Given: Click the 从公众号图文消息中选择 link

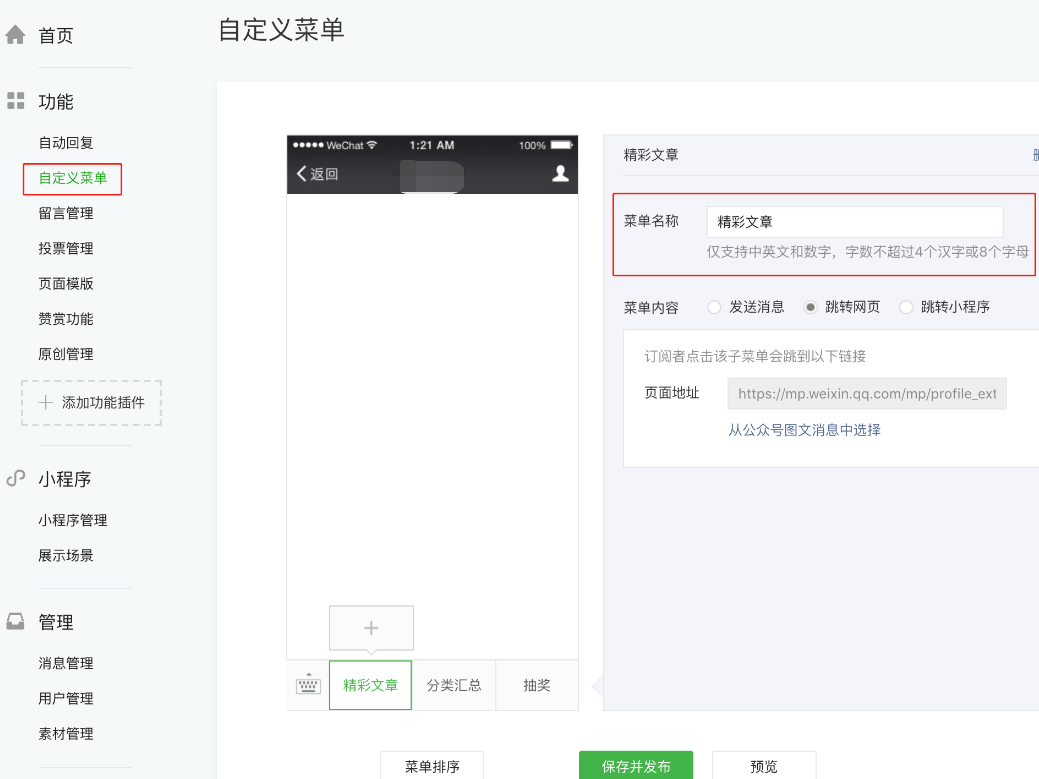Looking at the screenshot, I should (x=804, y=430).
